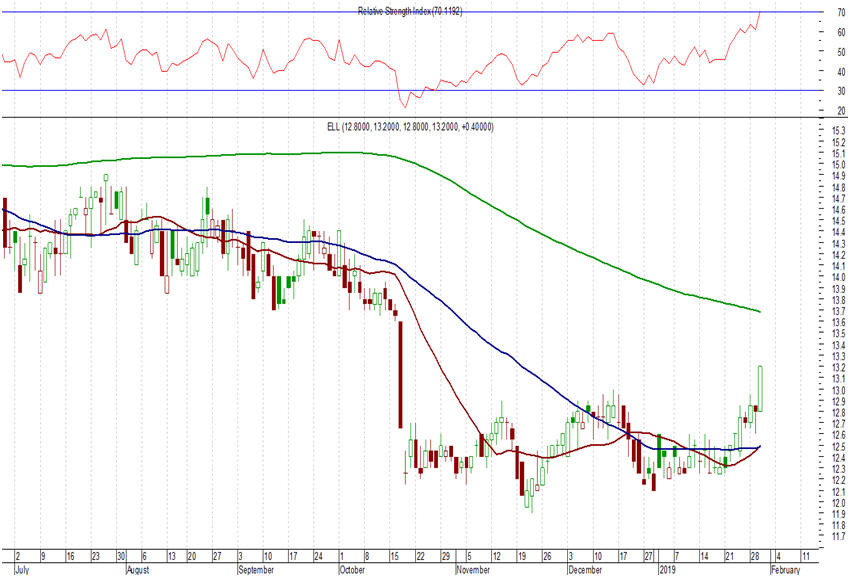Click the 24 date label in September
Screen dimensions: 850x577
[x=318, y=556]
